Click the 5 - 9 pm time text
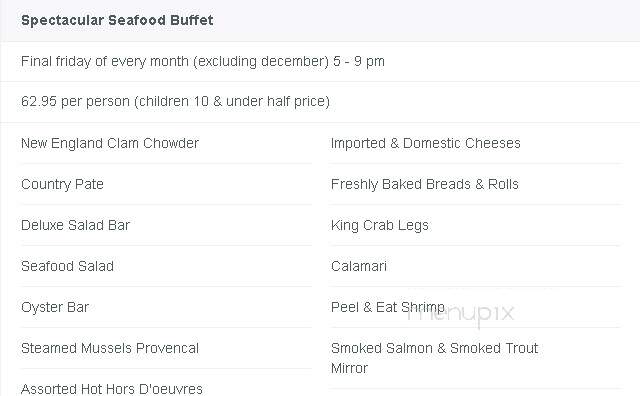Image resolution: width=640 pixels, height=396 pixels. 359,61
